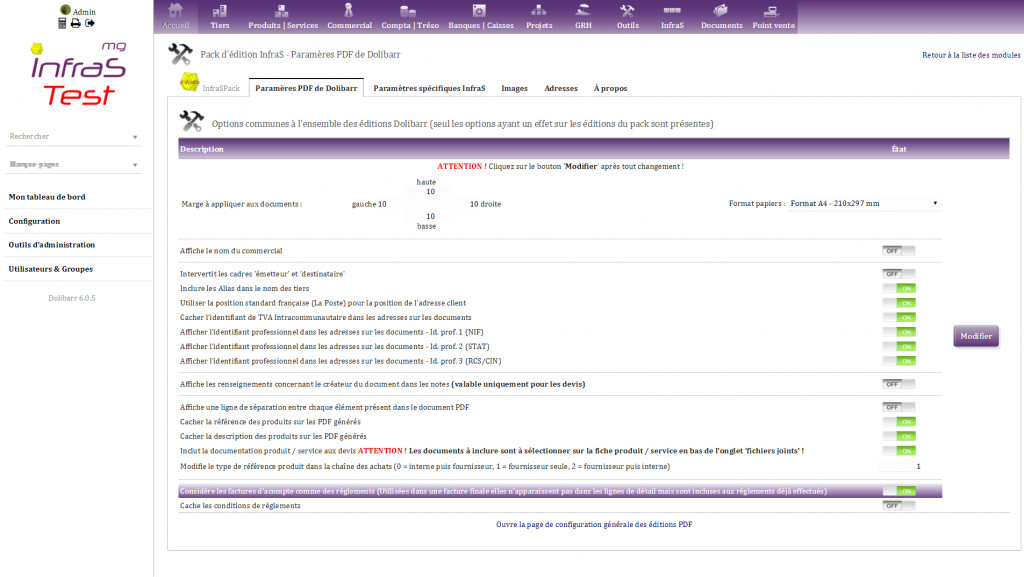1024x577 pixels.
Task: Click the Modifier button
Action: 976,336
